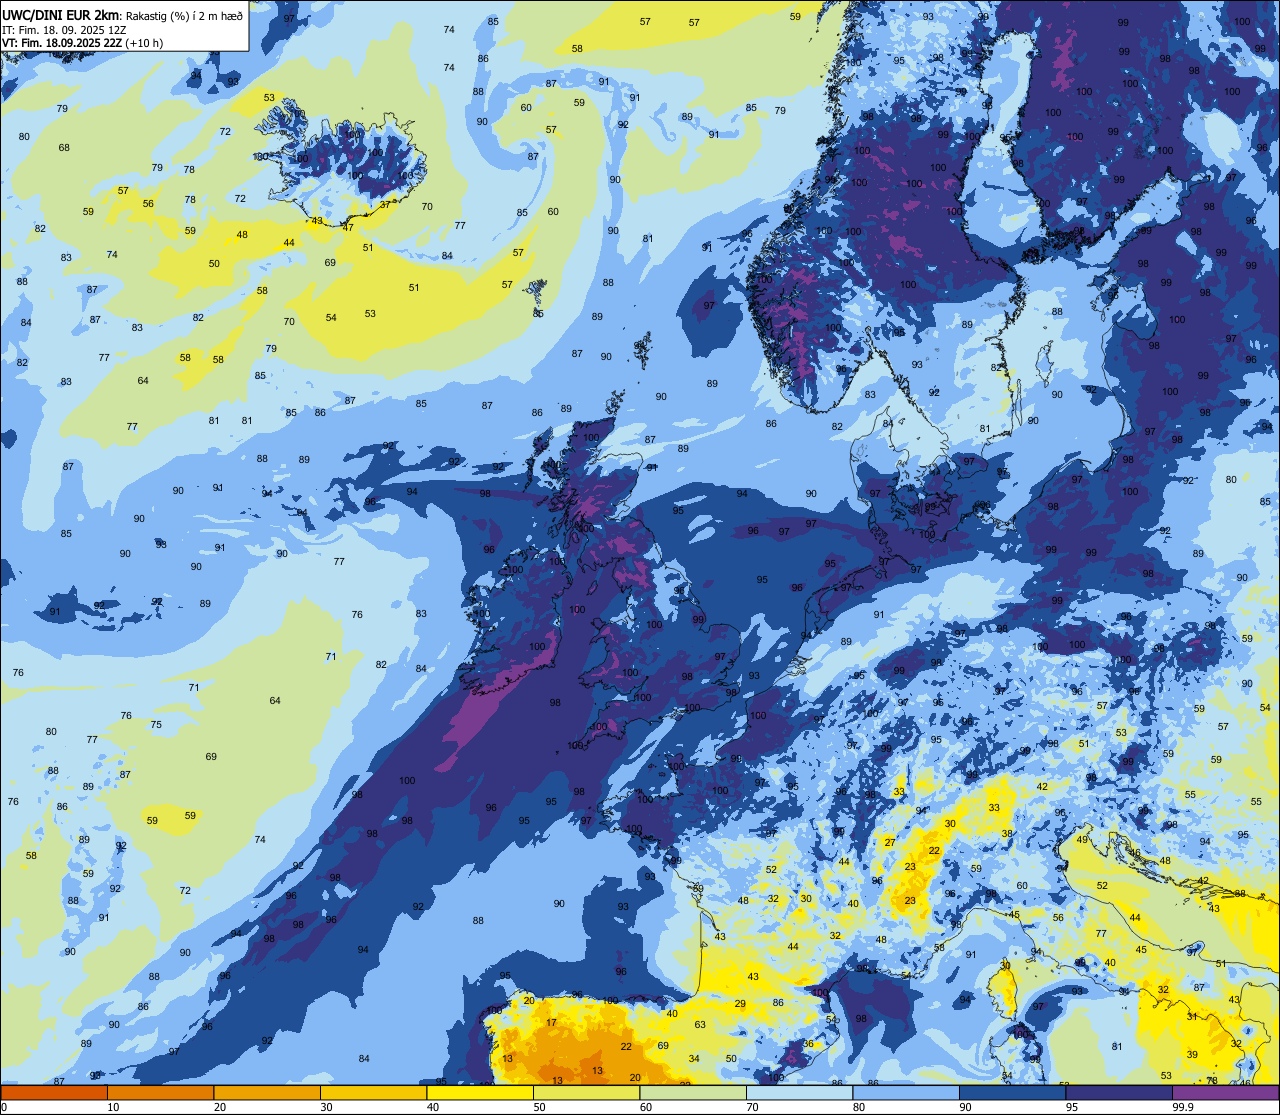Click the legend scale label 40

(x=433, y=1107)
